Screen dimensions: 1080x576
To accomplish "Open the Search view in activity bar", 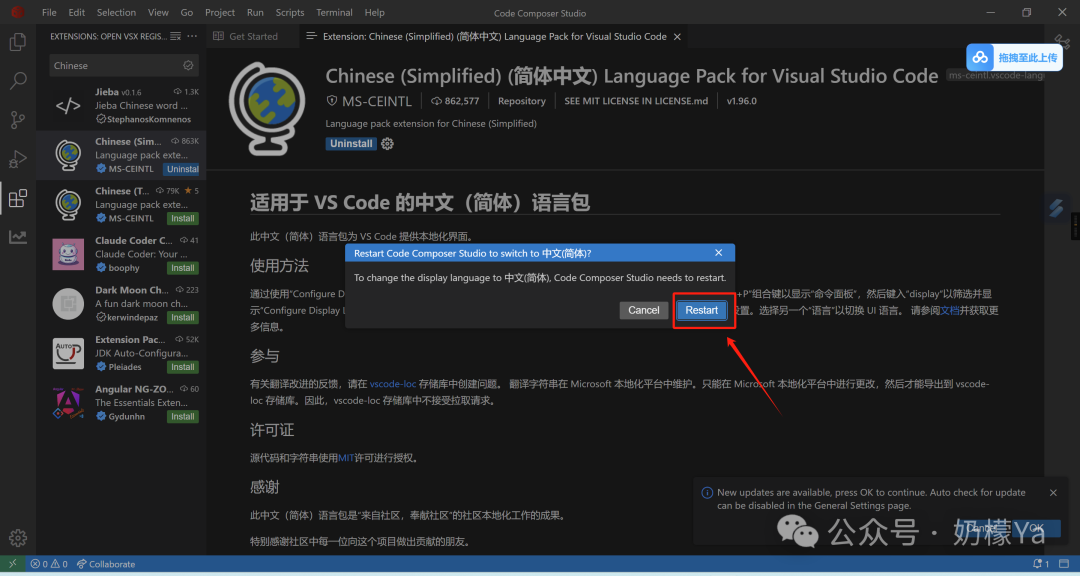I will coord(18,81).
